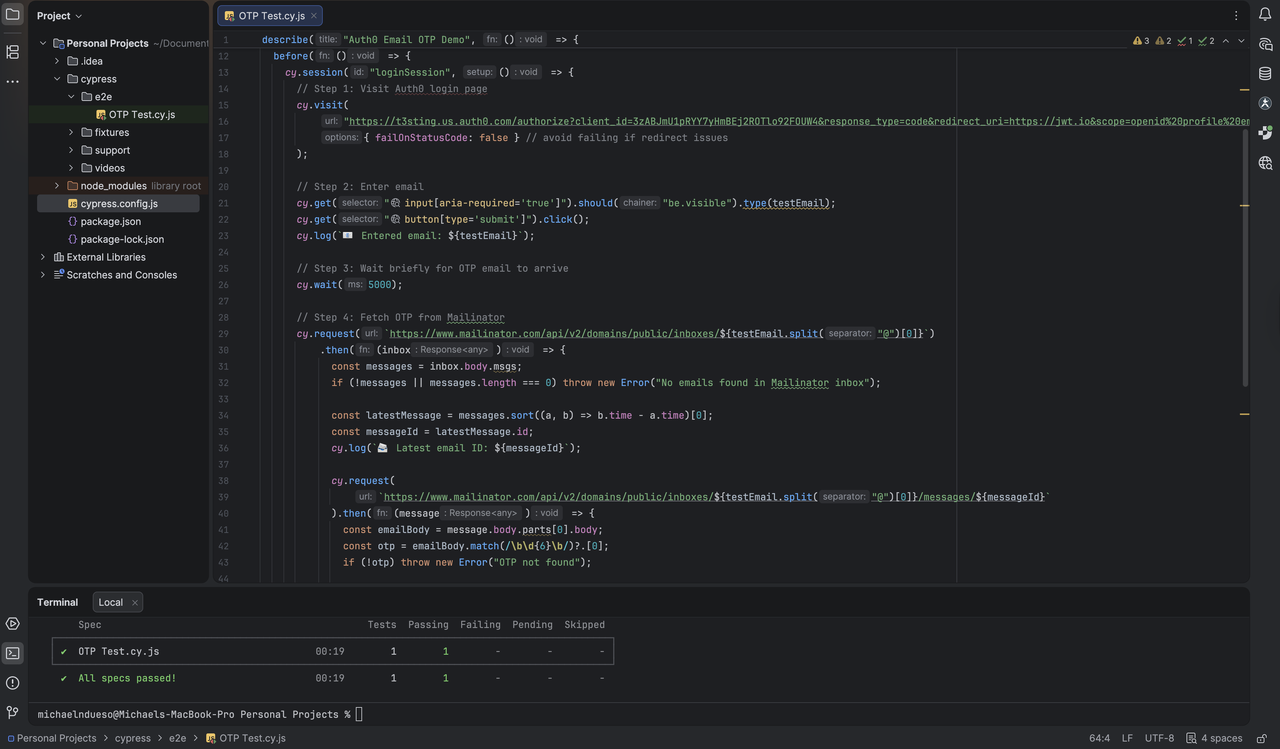1280x749 pixels.
Task: Open editor tab options three-dot menu
Action: [1236, 16]
